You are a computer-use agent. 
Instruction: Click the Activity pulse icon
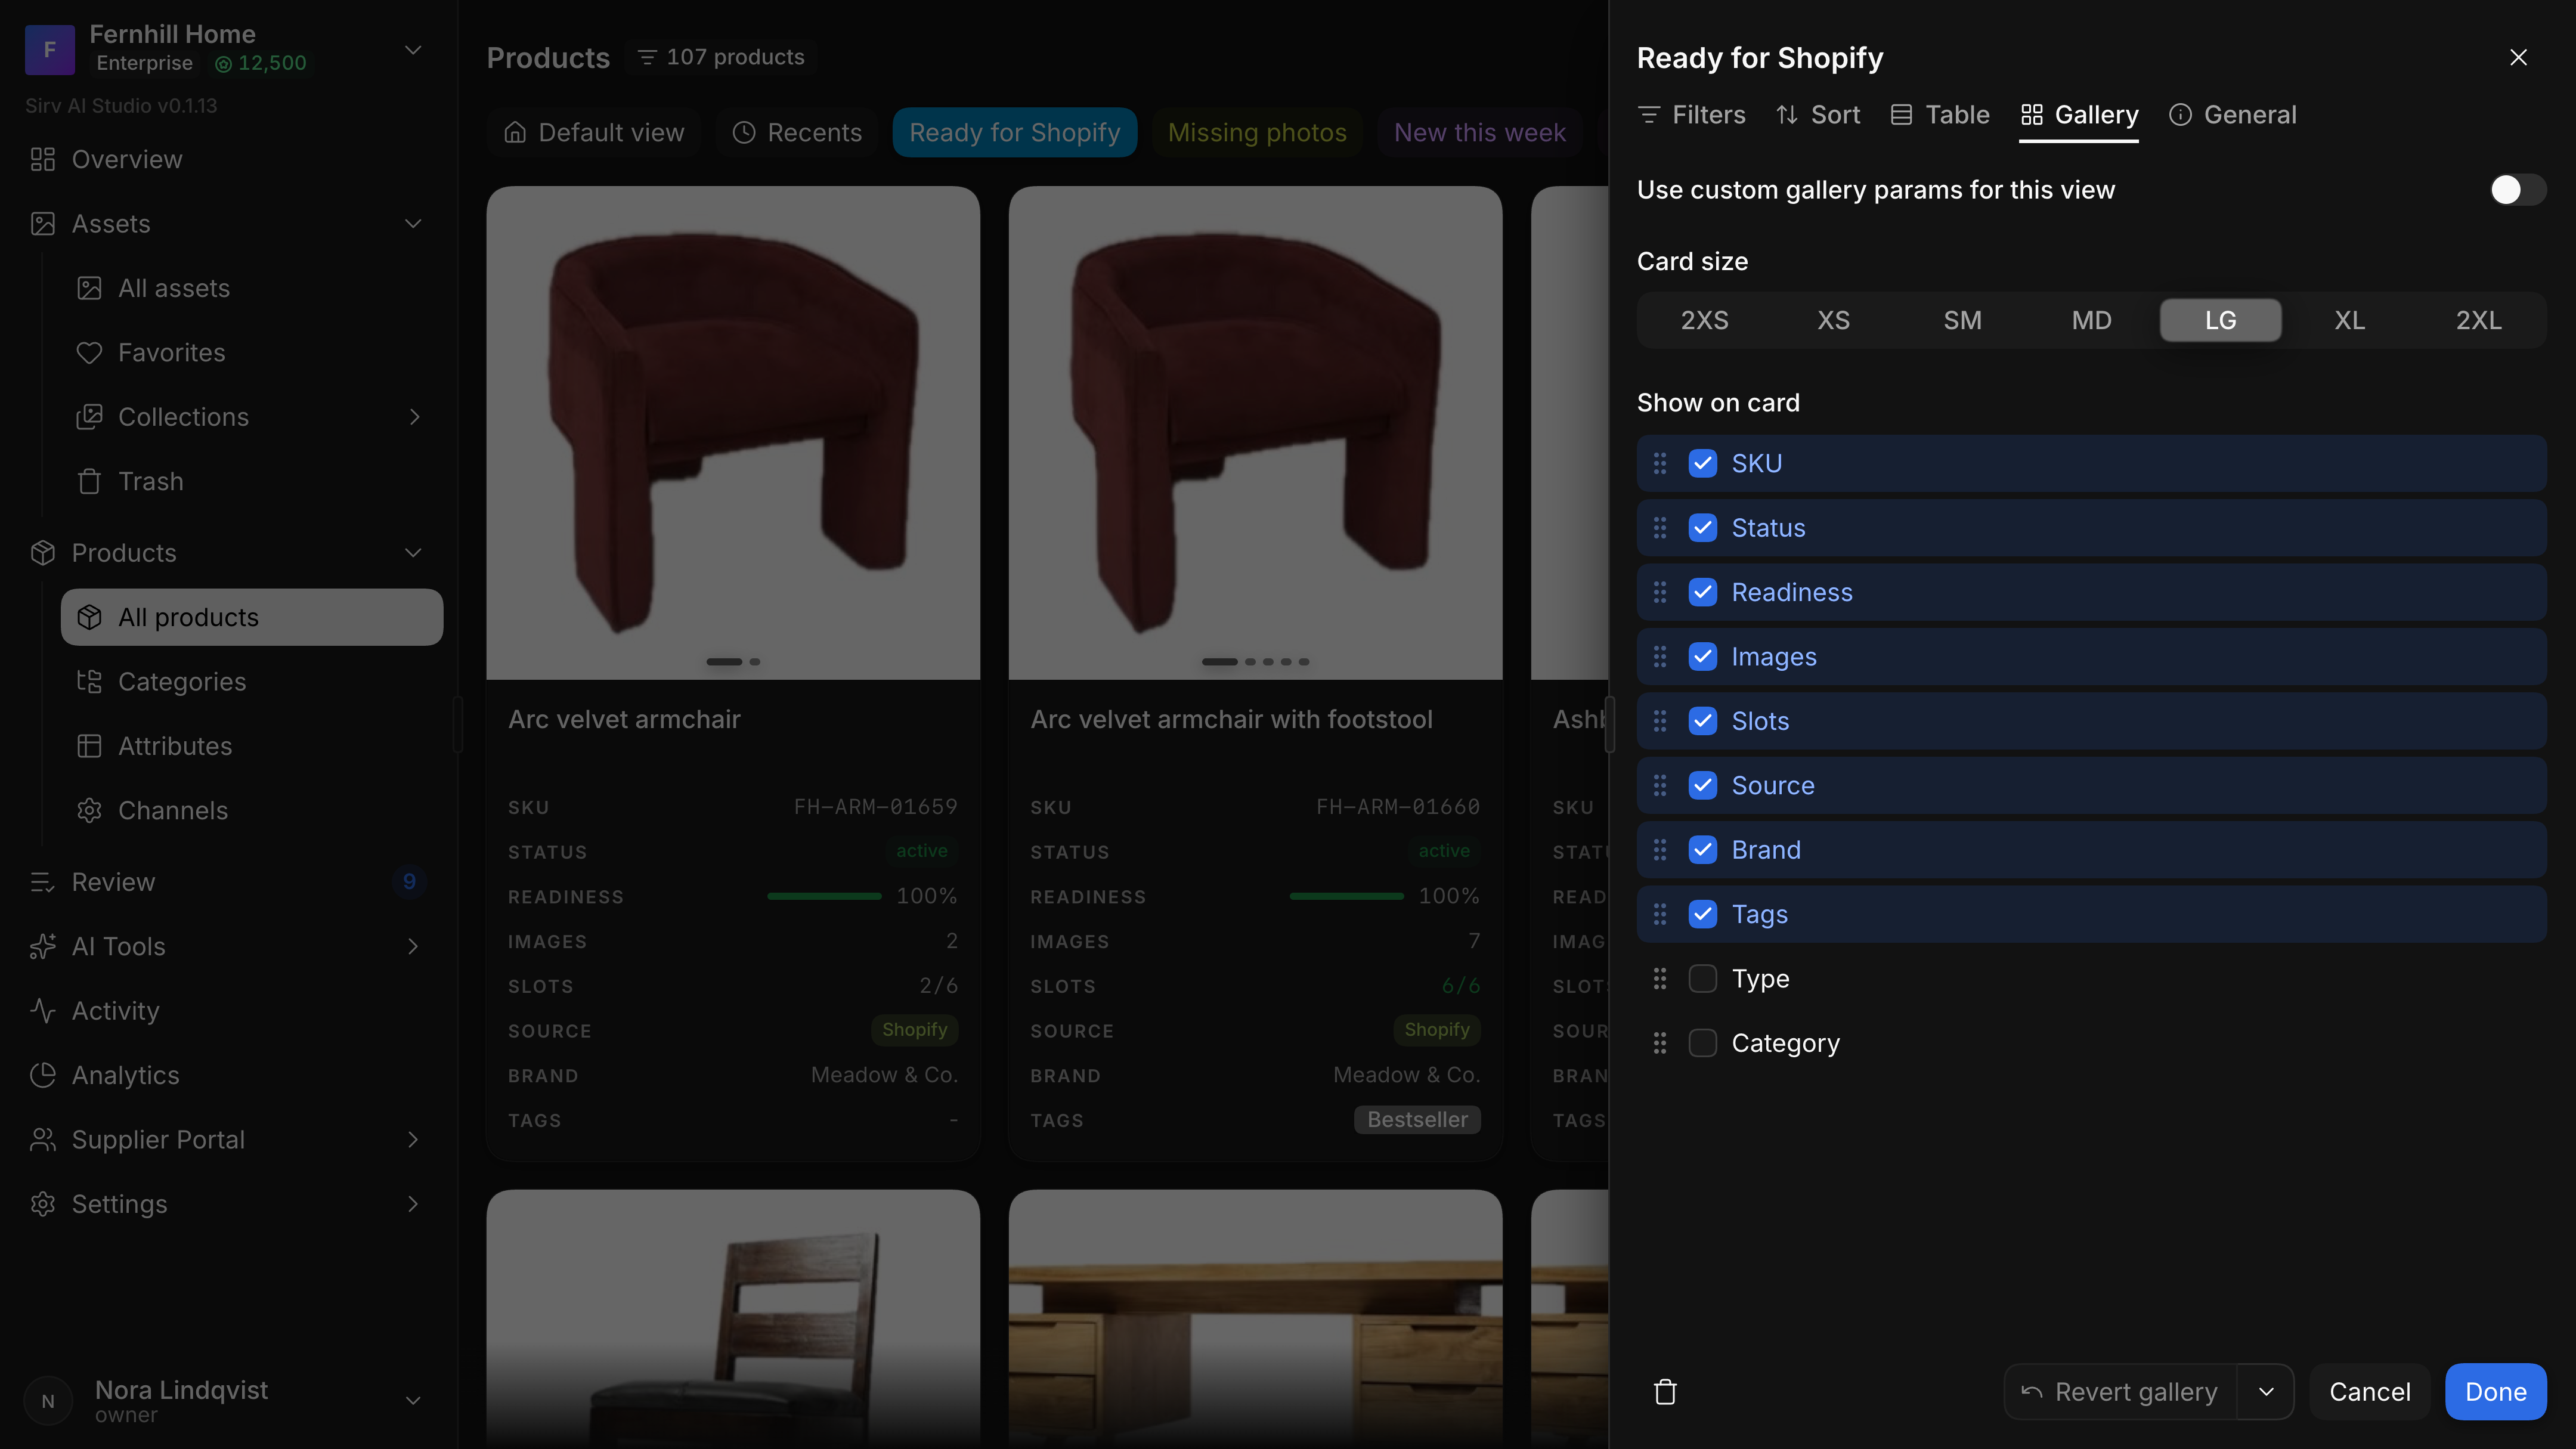coord(42,1010)
